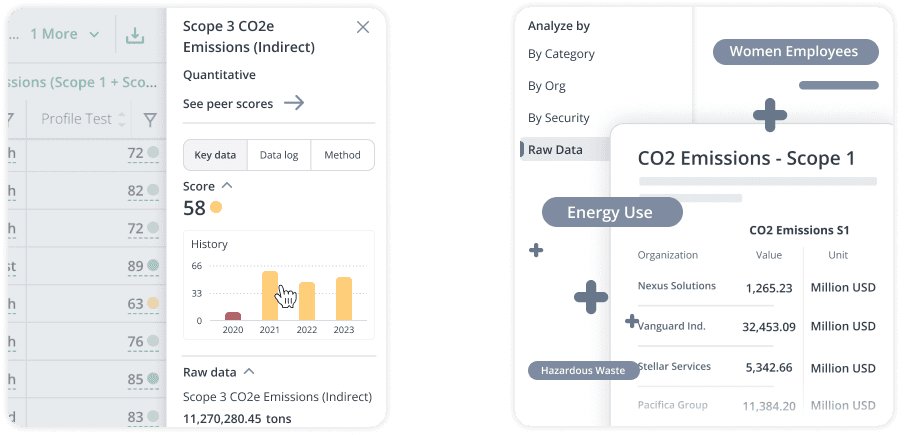
Task: Click the small plus icon below Energy Use
Action: pos(536,250)
